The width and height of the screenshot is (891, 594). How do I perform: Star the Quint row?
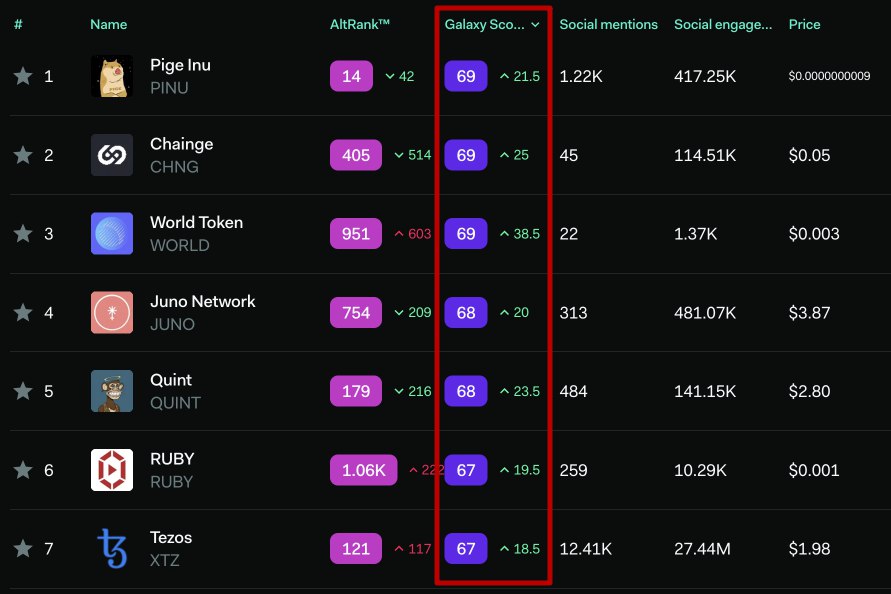coord(23,391)
